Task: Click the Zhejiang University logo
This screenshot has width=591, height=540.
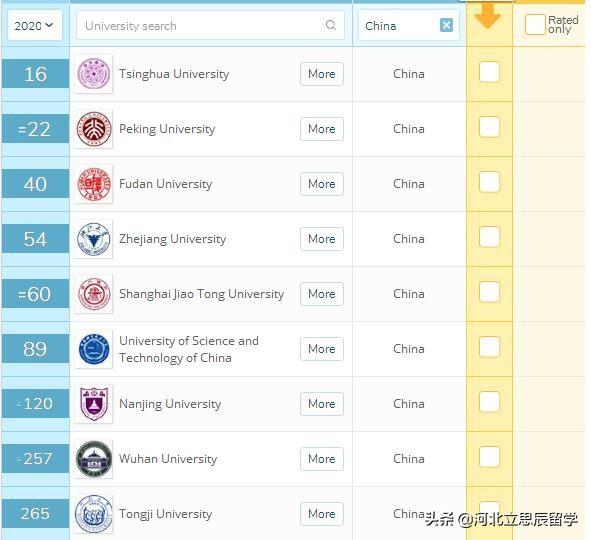Action: 94,239
